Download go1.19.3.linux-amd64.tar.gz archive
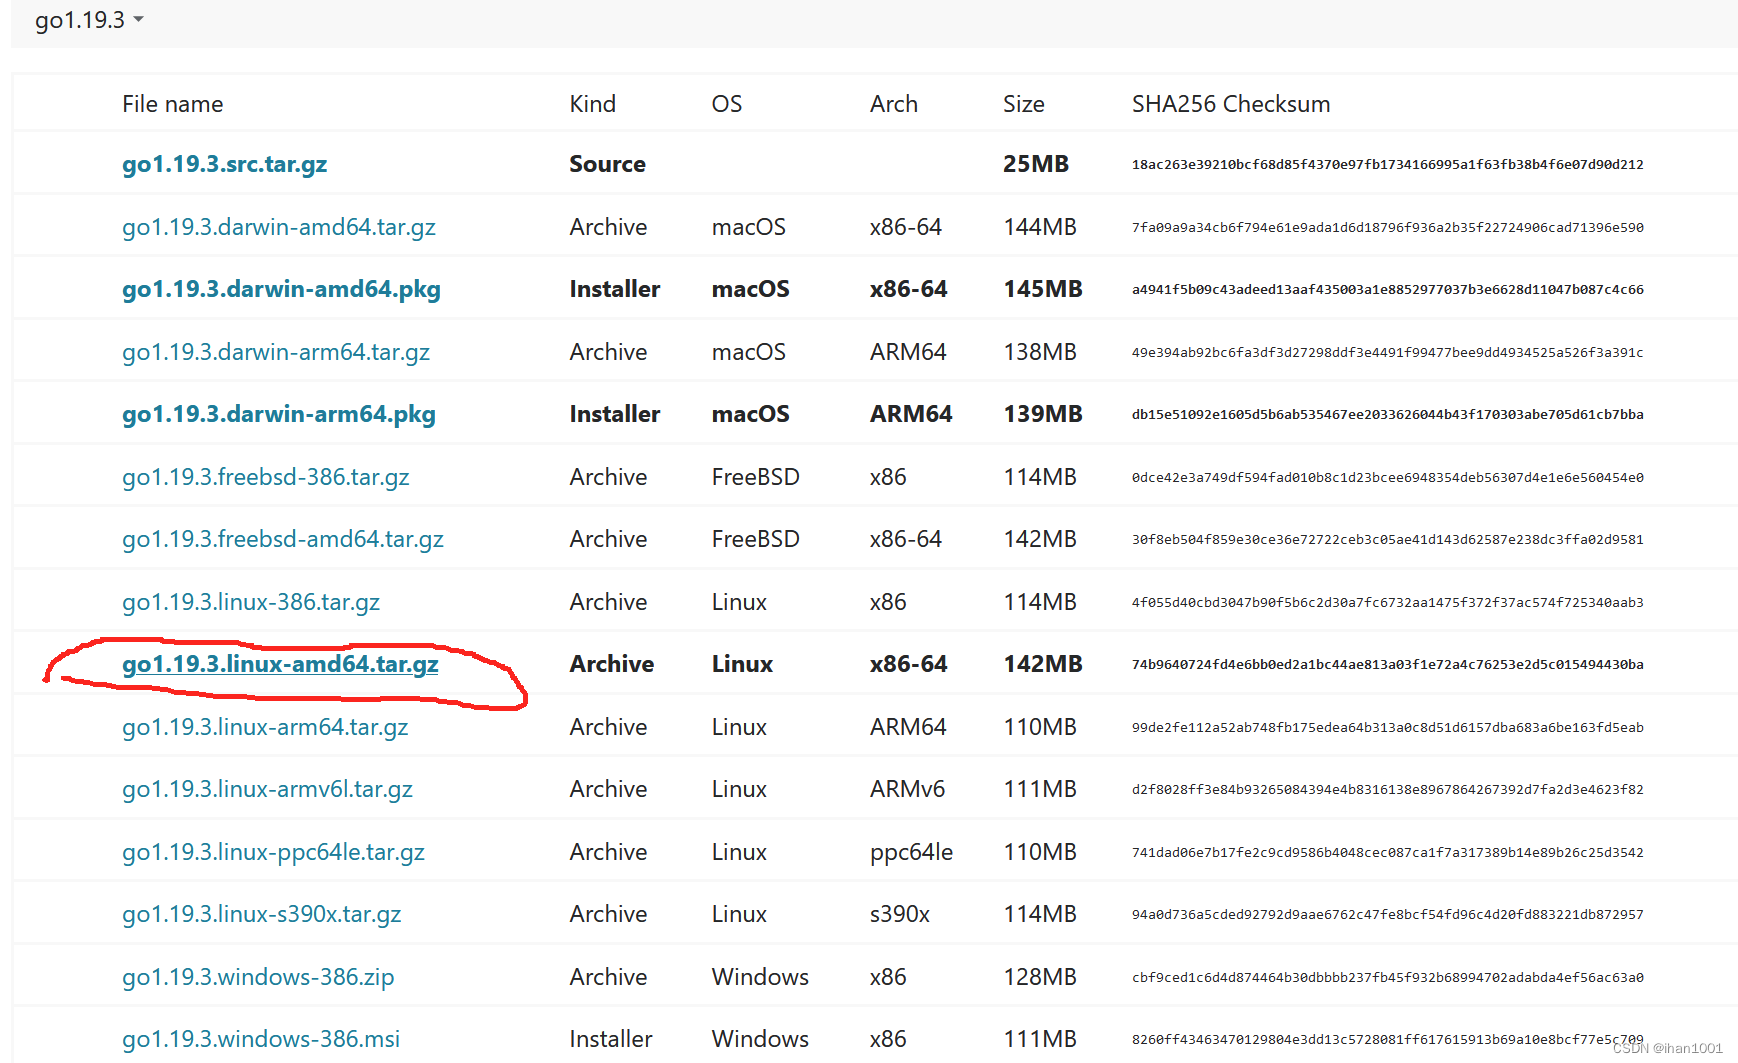This screenshot has height=1063, width=1738. click(x=280, y=664)
